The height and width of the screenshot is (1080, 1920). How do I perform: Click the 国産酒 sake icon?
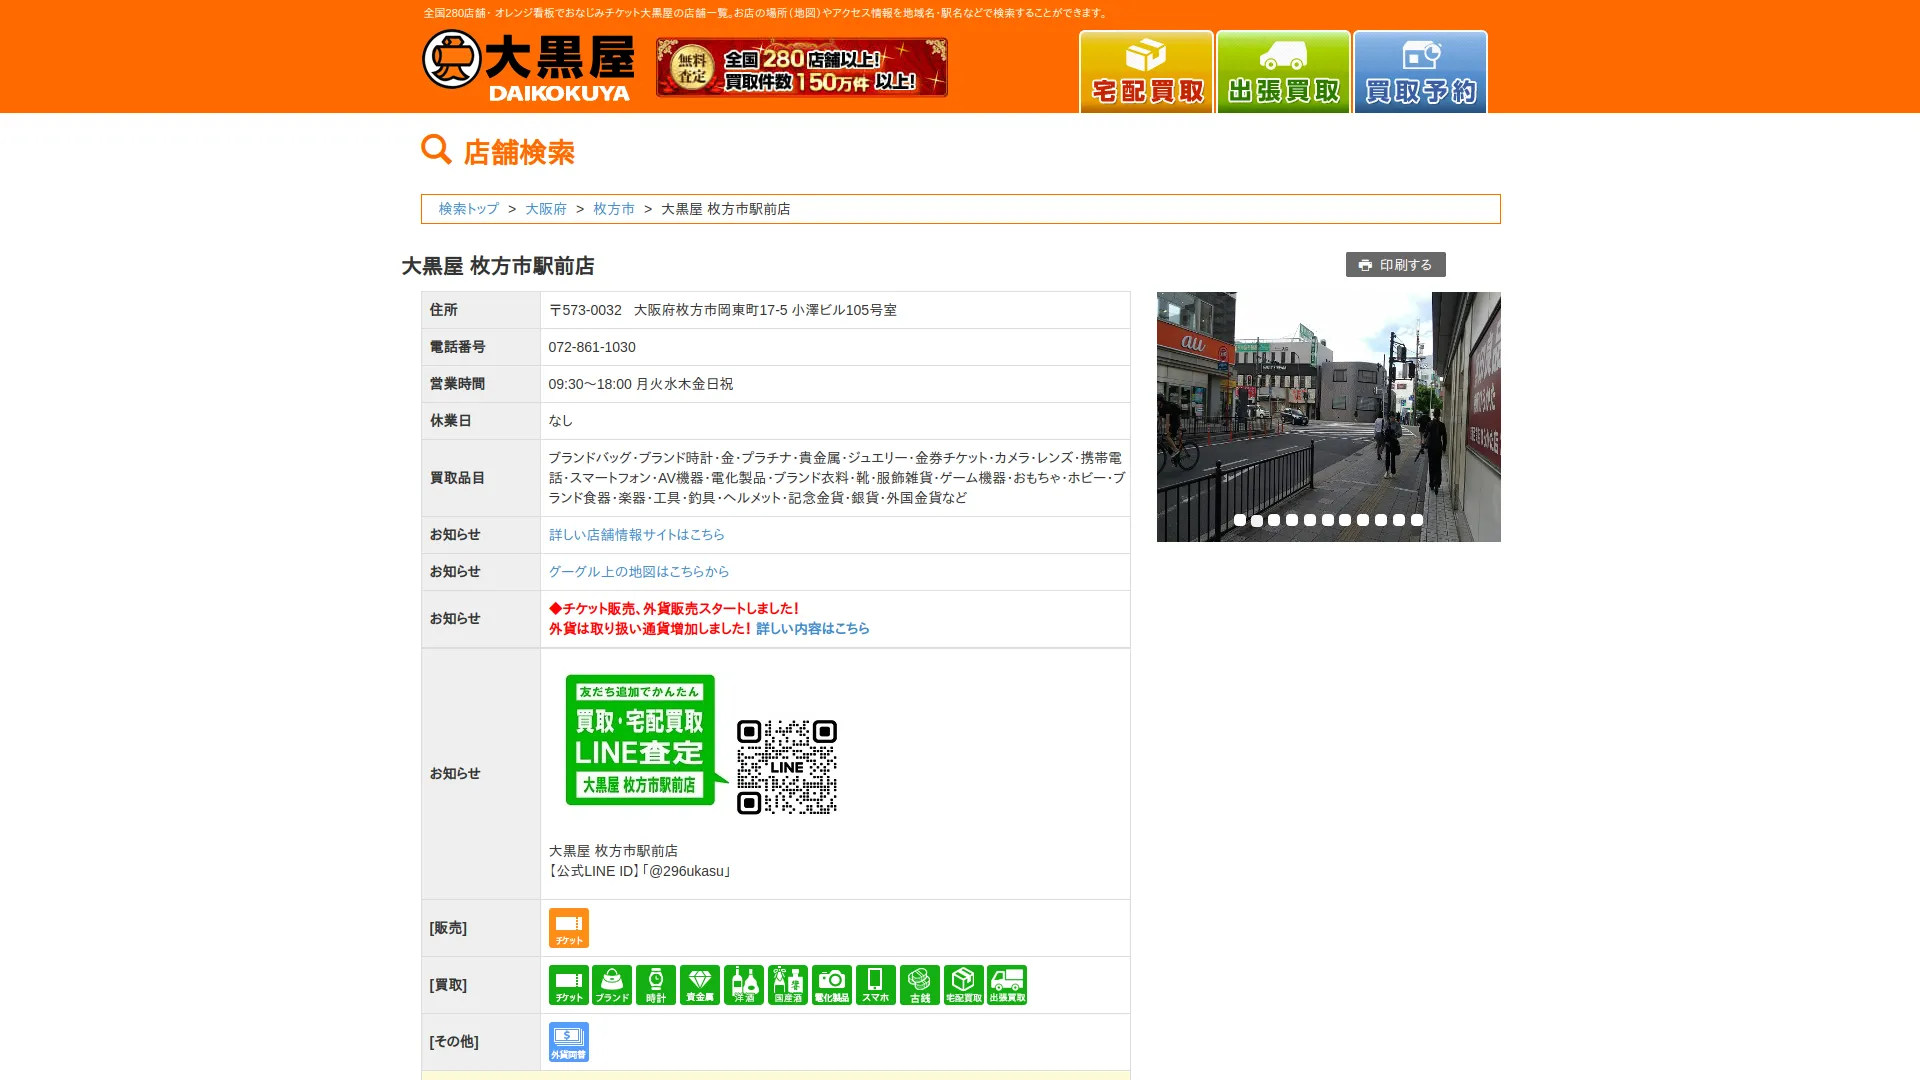tap(788, 985)
